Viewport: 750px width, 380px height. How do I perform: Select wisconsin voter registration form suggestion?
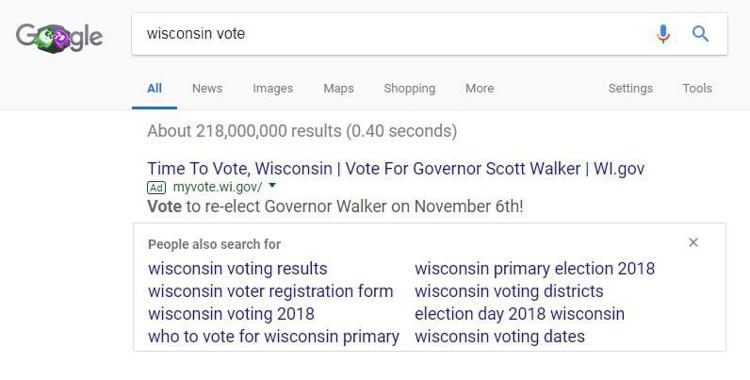tap(271, 291)
